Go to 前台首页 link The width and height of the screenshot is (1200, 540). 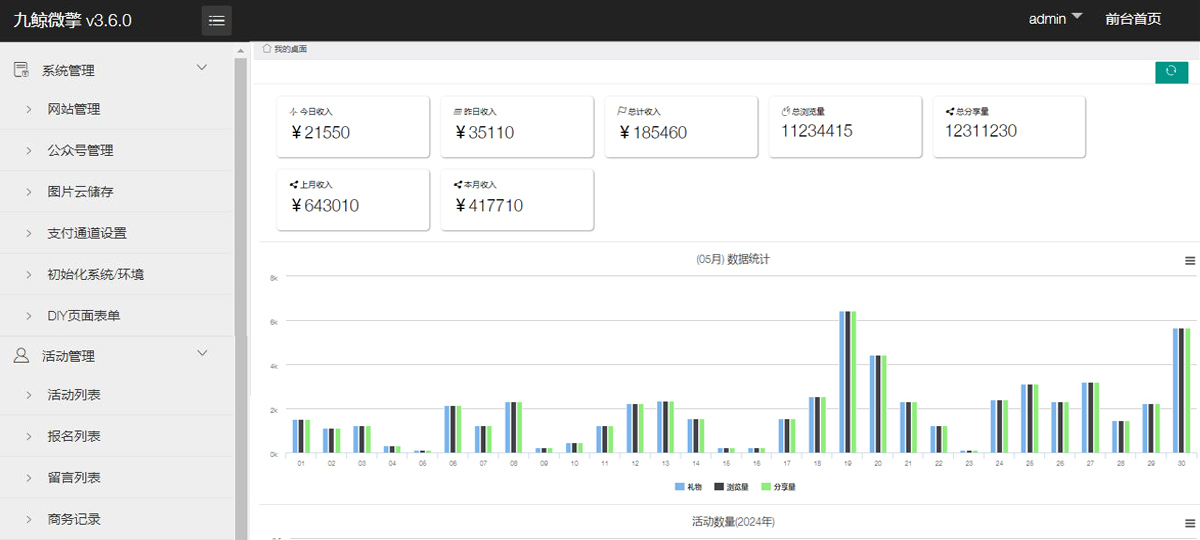click(x=1133, y=19)
